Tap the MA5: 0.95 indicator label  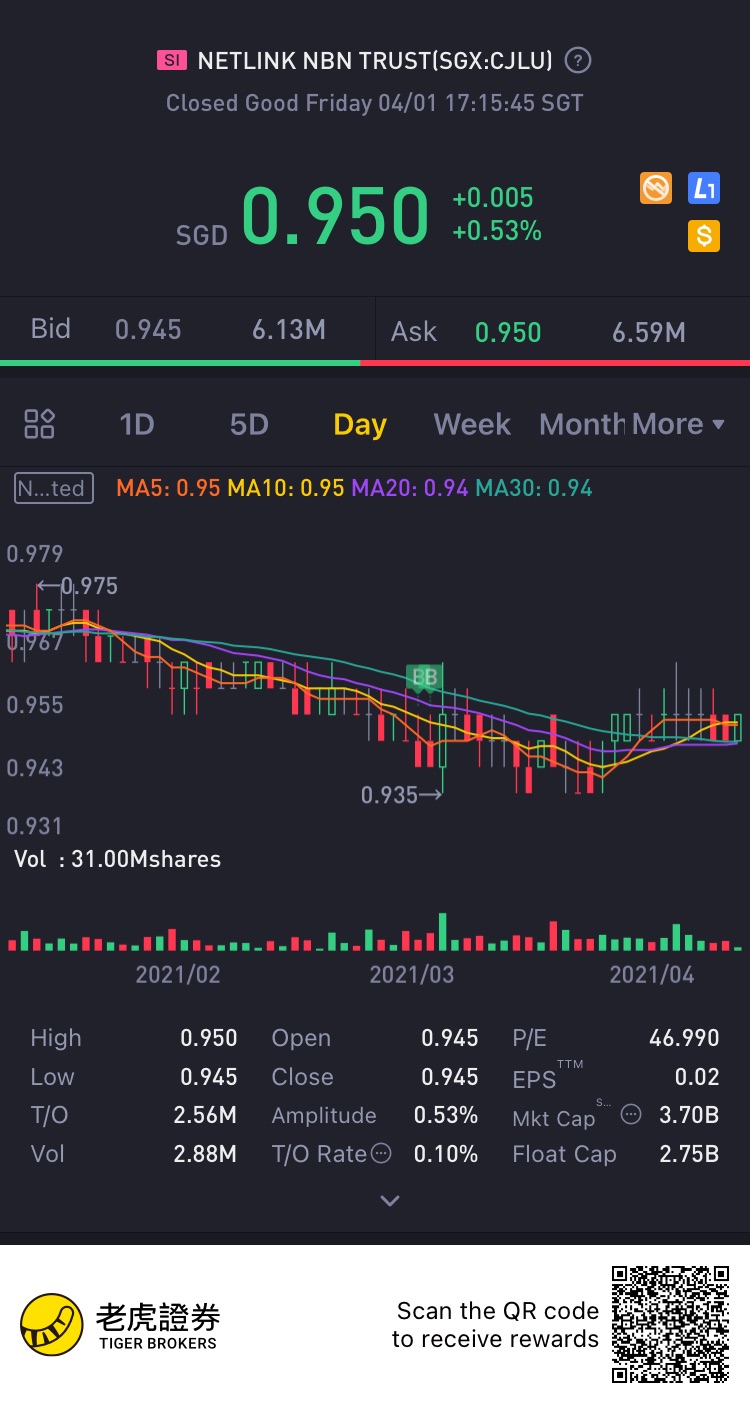168,488
